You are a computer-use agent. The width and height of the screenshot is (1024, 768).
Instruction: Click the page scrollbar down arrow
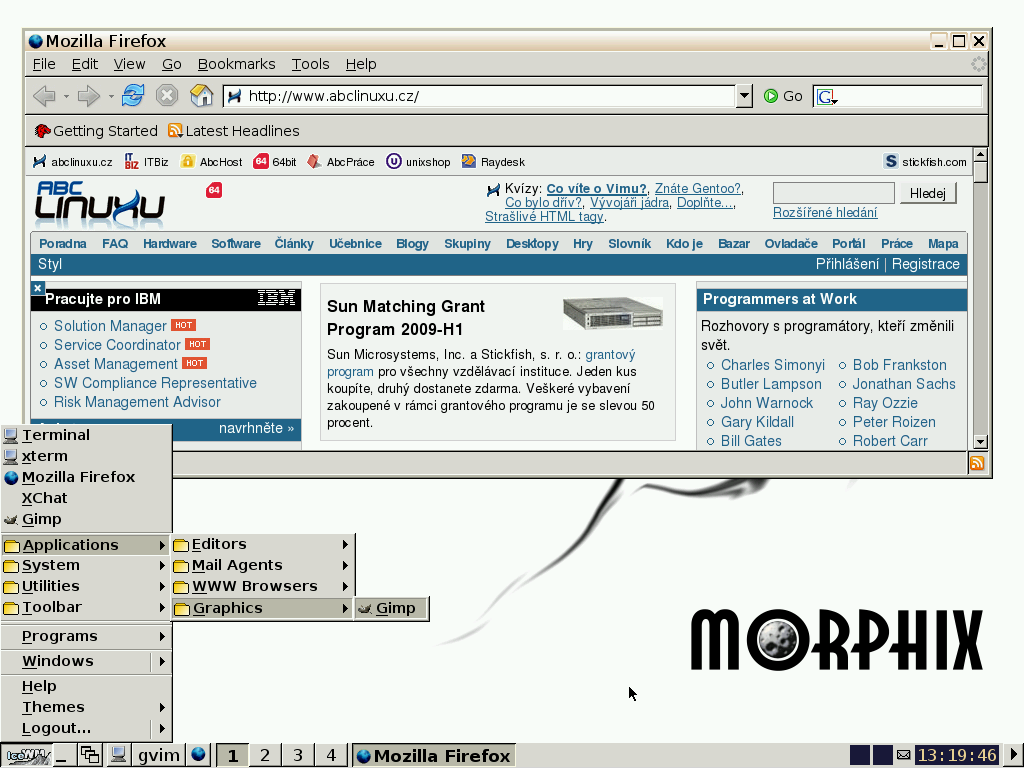click(980, 442)
